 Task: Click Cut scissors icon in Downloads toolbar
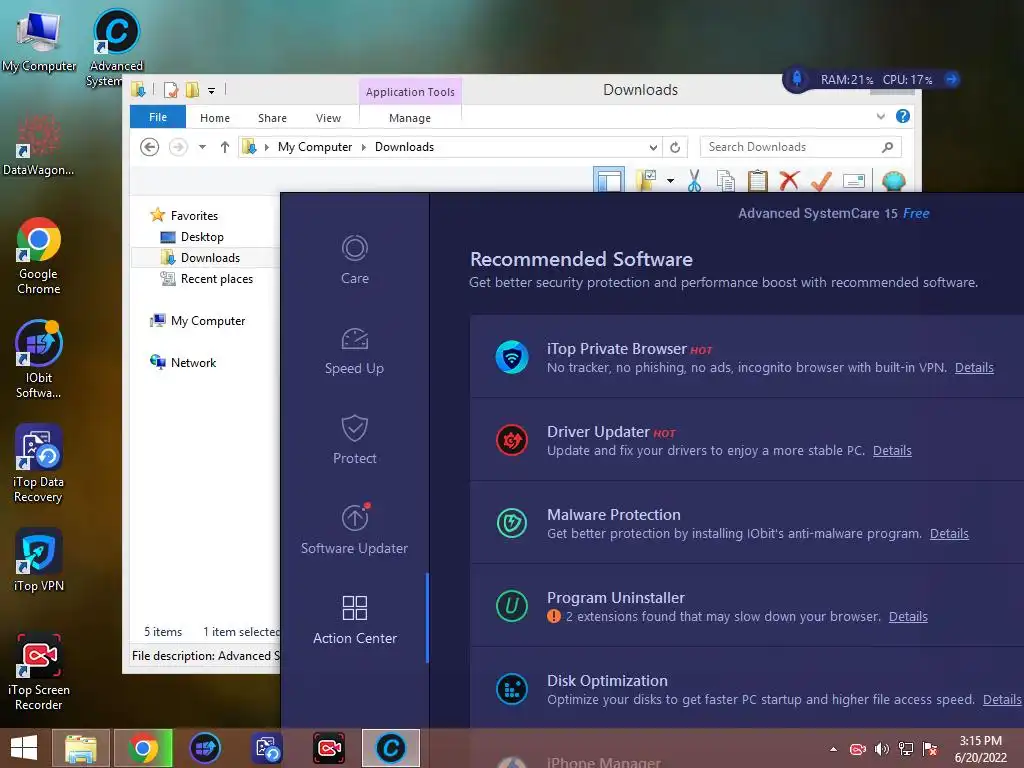coord(694,180)
